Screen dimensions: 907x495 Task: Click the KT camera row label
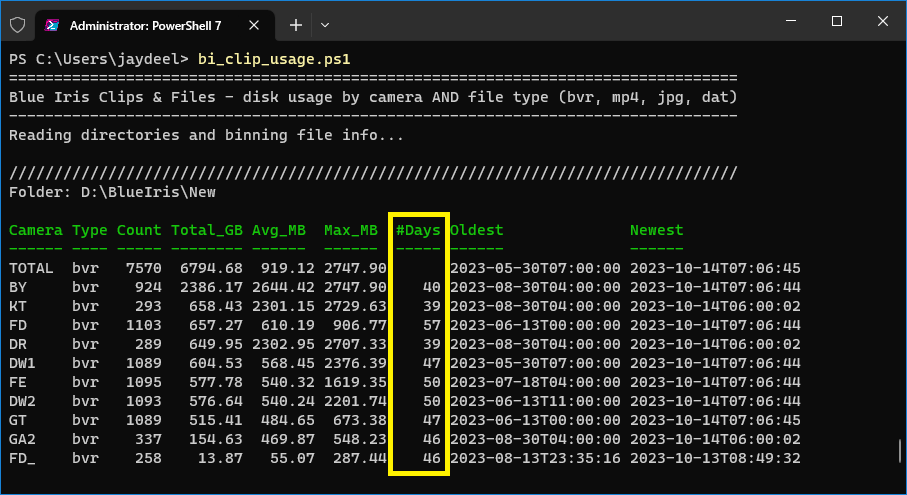18,306
